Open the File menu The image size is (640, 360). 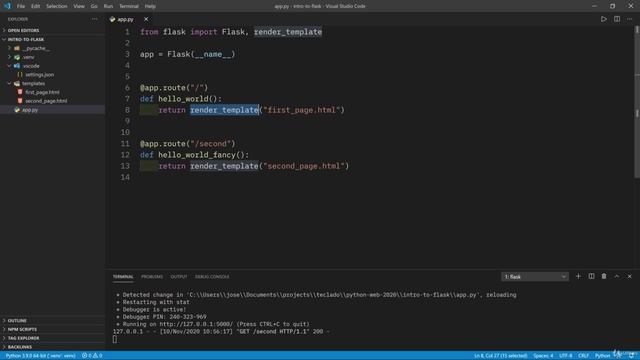coord(21,6)
